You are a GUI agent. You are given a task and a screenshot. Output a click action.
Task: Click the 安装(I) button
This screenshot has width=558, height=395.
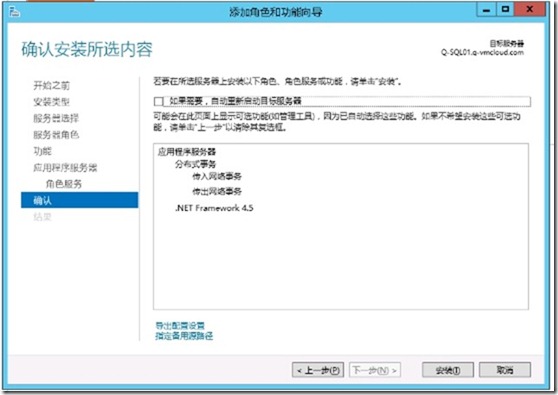point(448,370)
